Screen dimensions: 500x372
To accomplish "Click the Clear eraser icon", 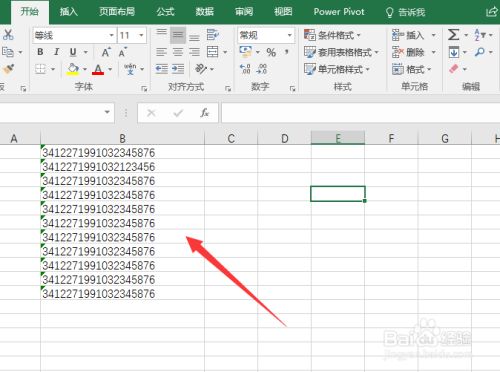I will 454,69.
